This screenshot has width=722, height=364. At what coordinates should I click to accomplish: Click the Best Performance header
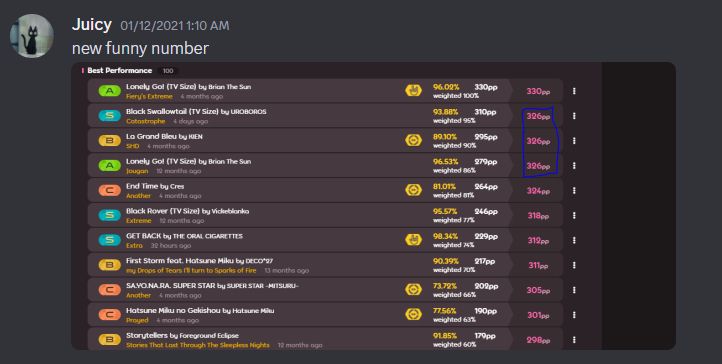click(x=119, y=70)
